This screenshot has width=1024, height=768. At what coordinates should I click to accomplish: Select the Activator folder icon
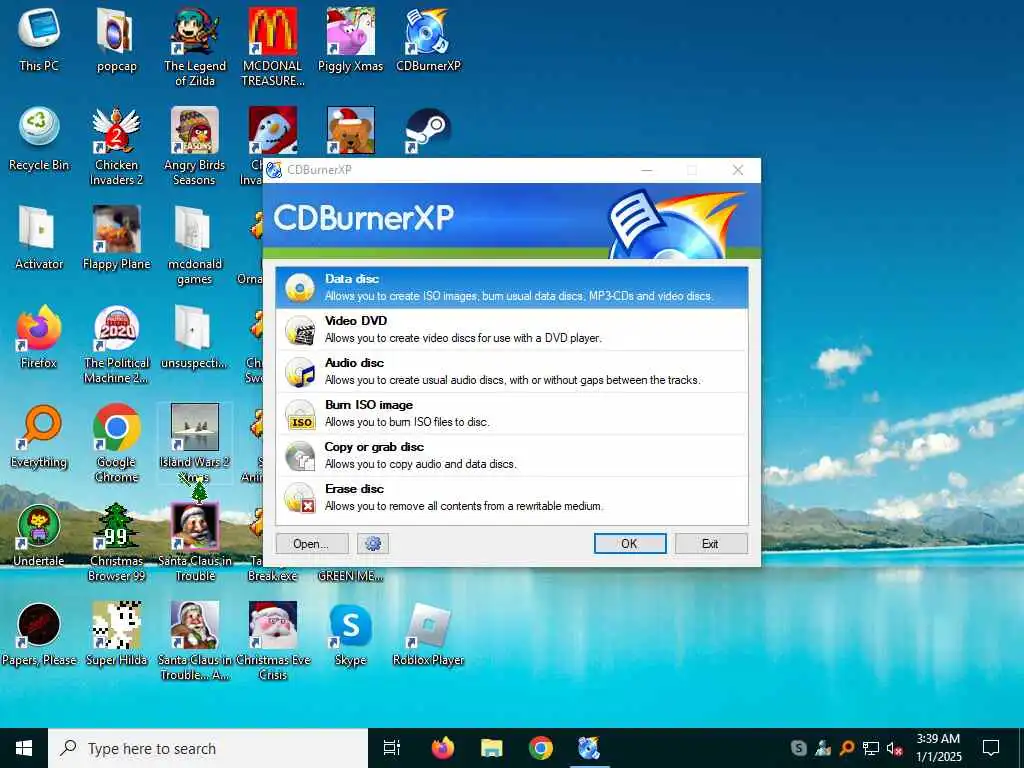tap(39, 238)
